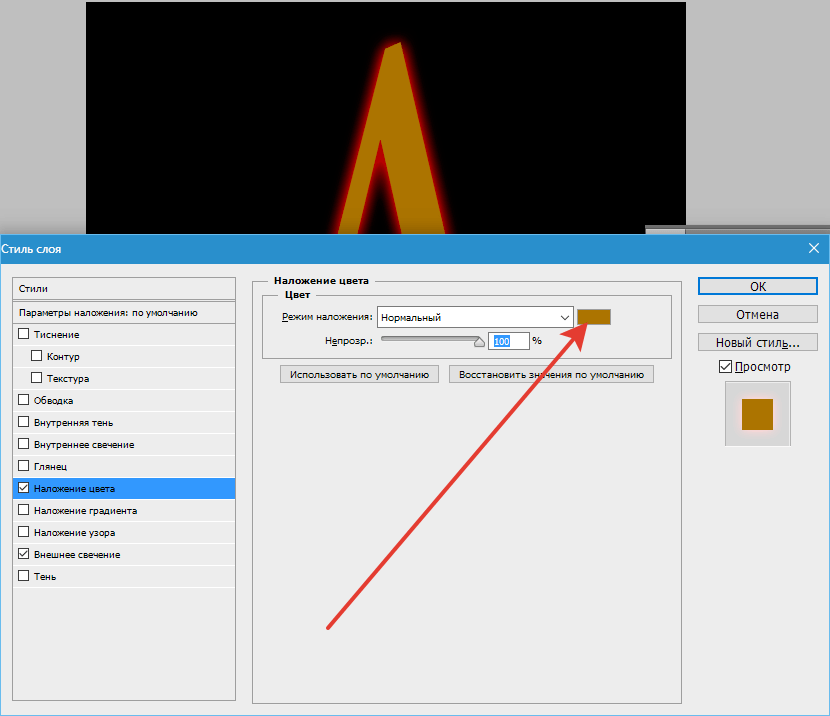Close the Стиль слоя dialog
Screen dimensions: 830x716
(813, 248)
